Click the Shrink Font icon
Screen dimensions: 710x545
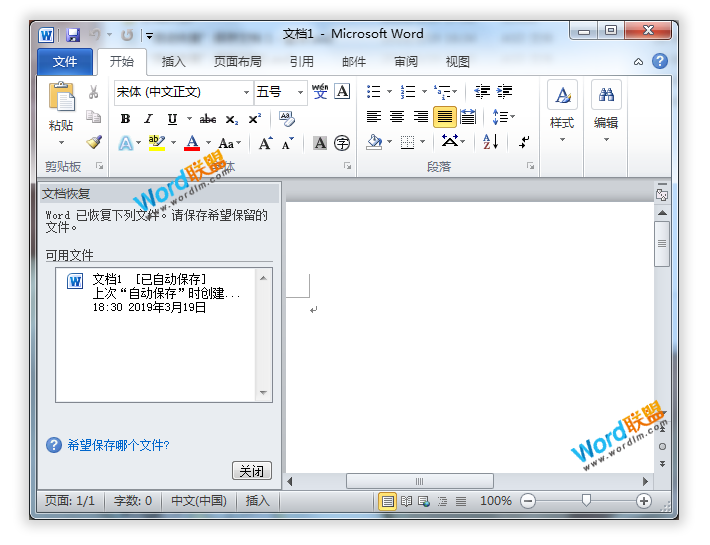[x=288, y=143]
